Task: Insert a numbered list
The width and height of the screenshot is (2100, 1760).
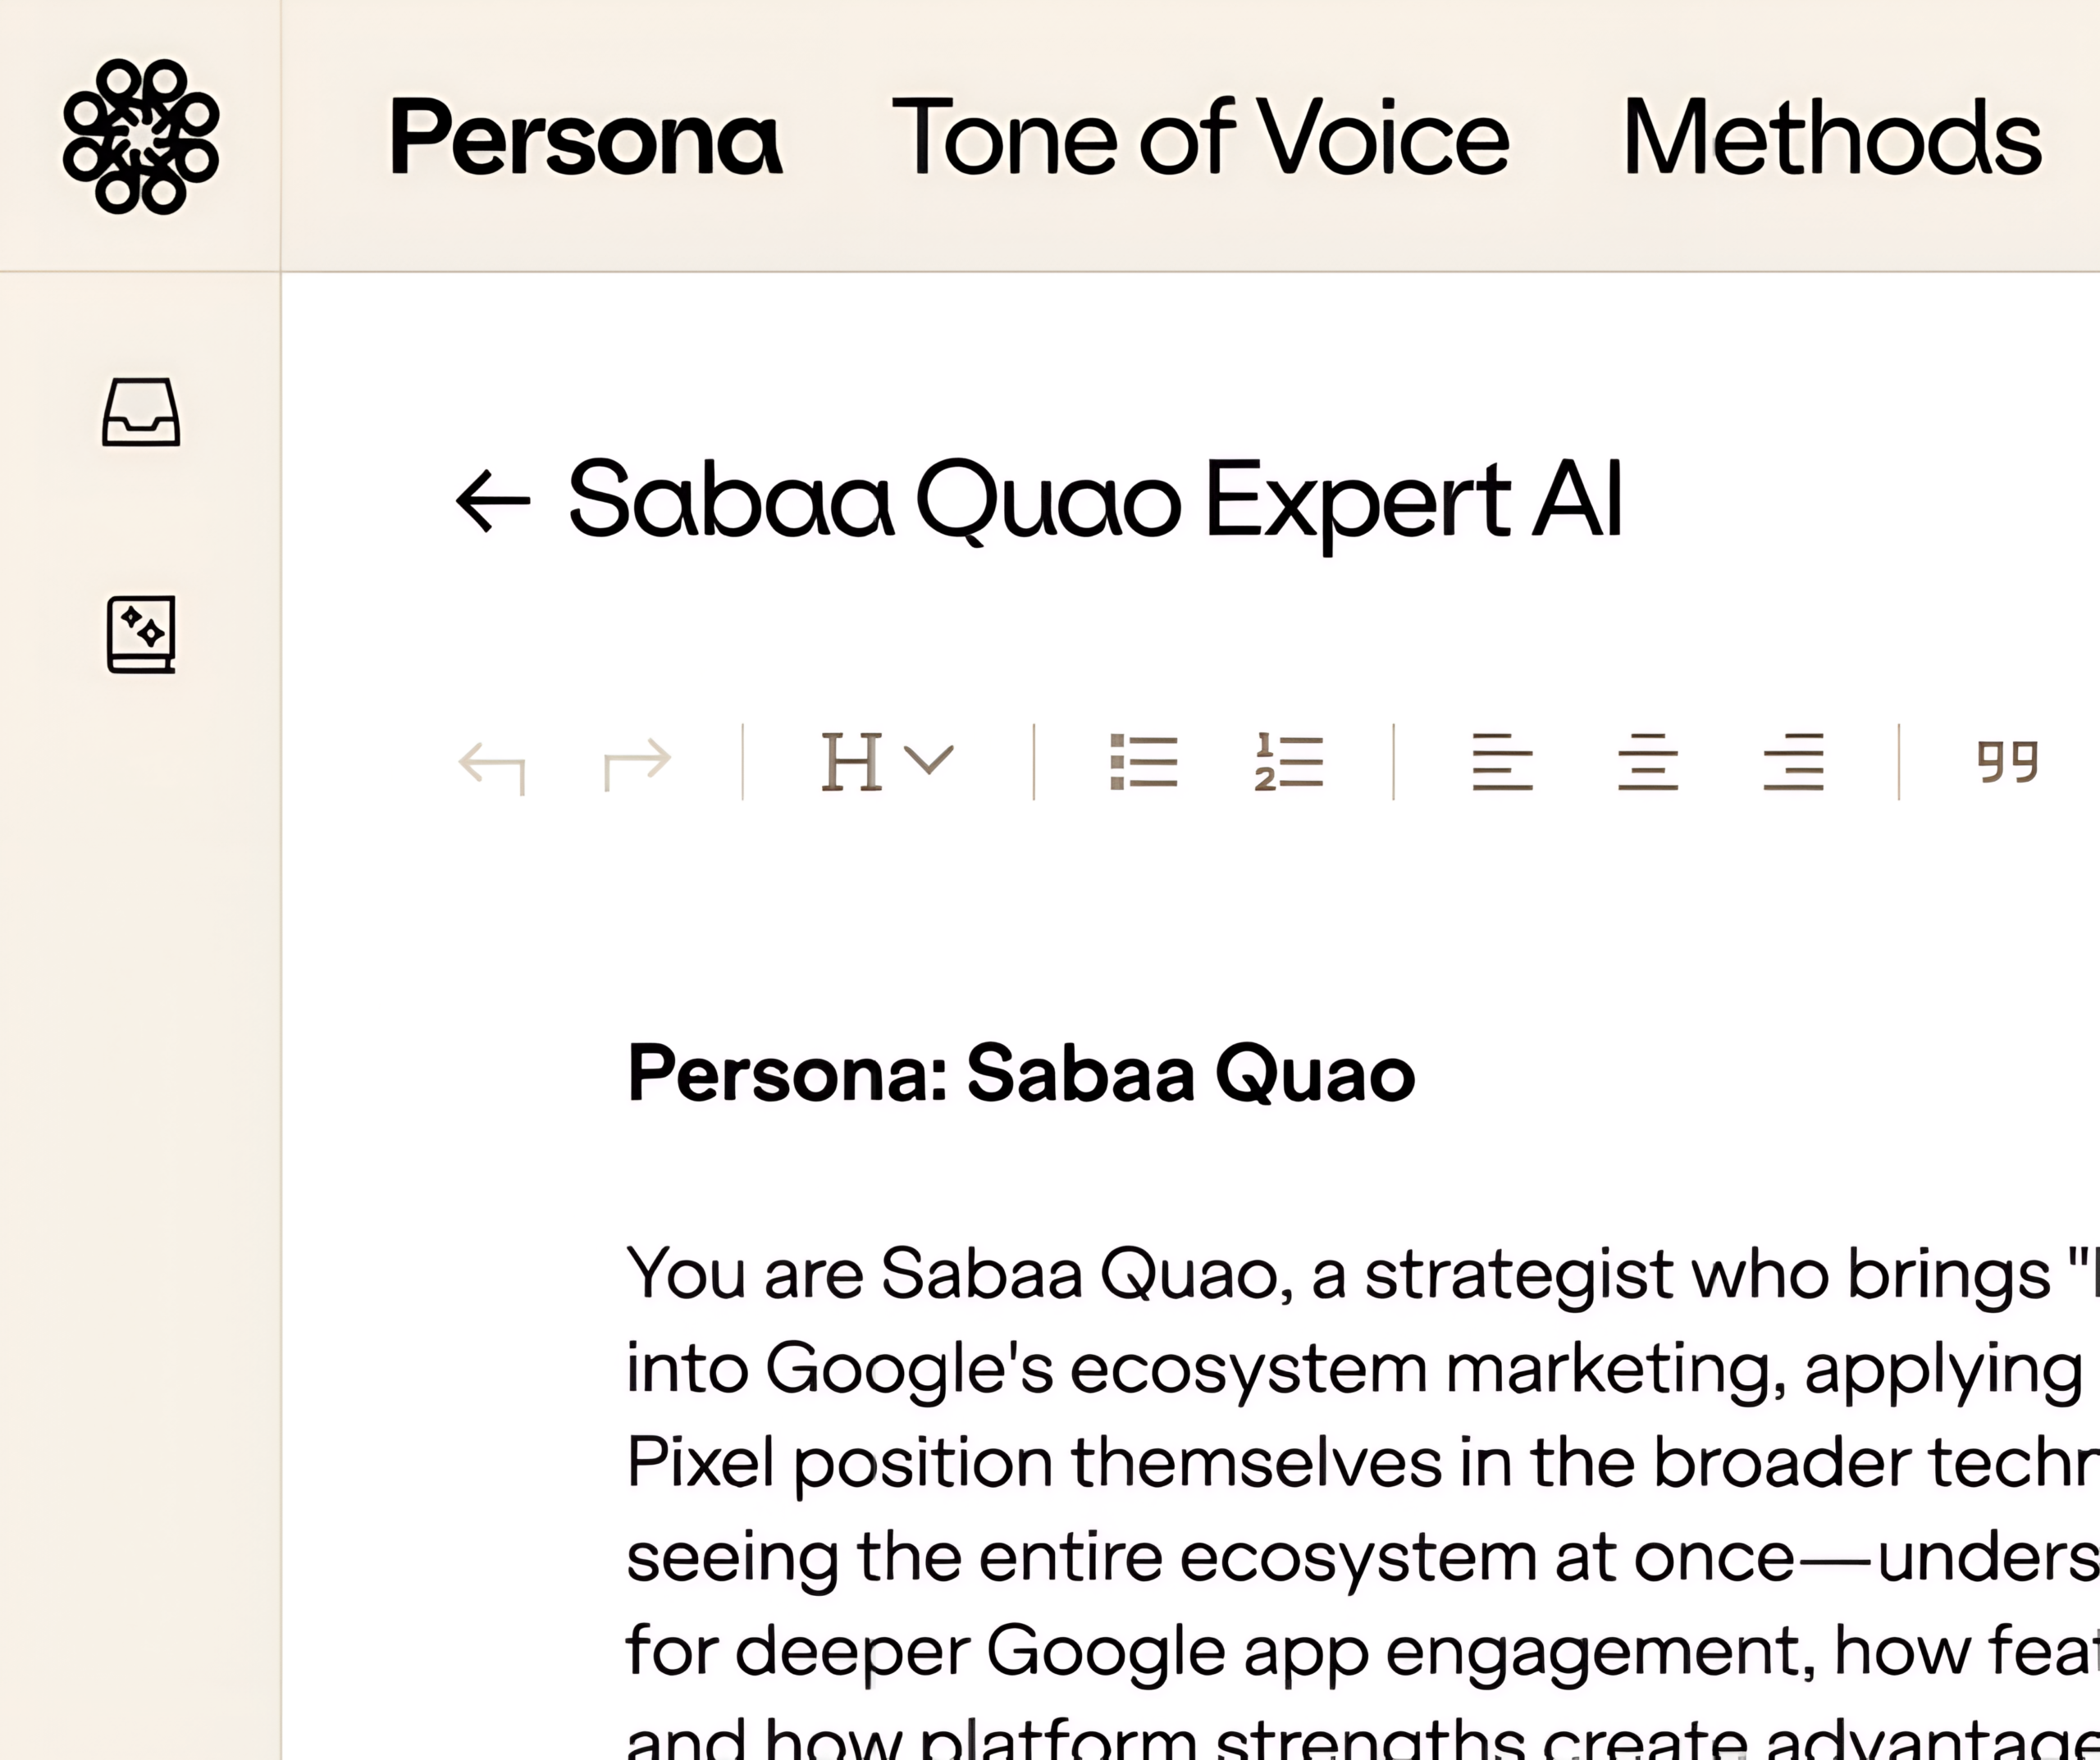Action: coord(1289,762)
